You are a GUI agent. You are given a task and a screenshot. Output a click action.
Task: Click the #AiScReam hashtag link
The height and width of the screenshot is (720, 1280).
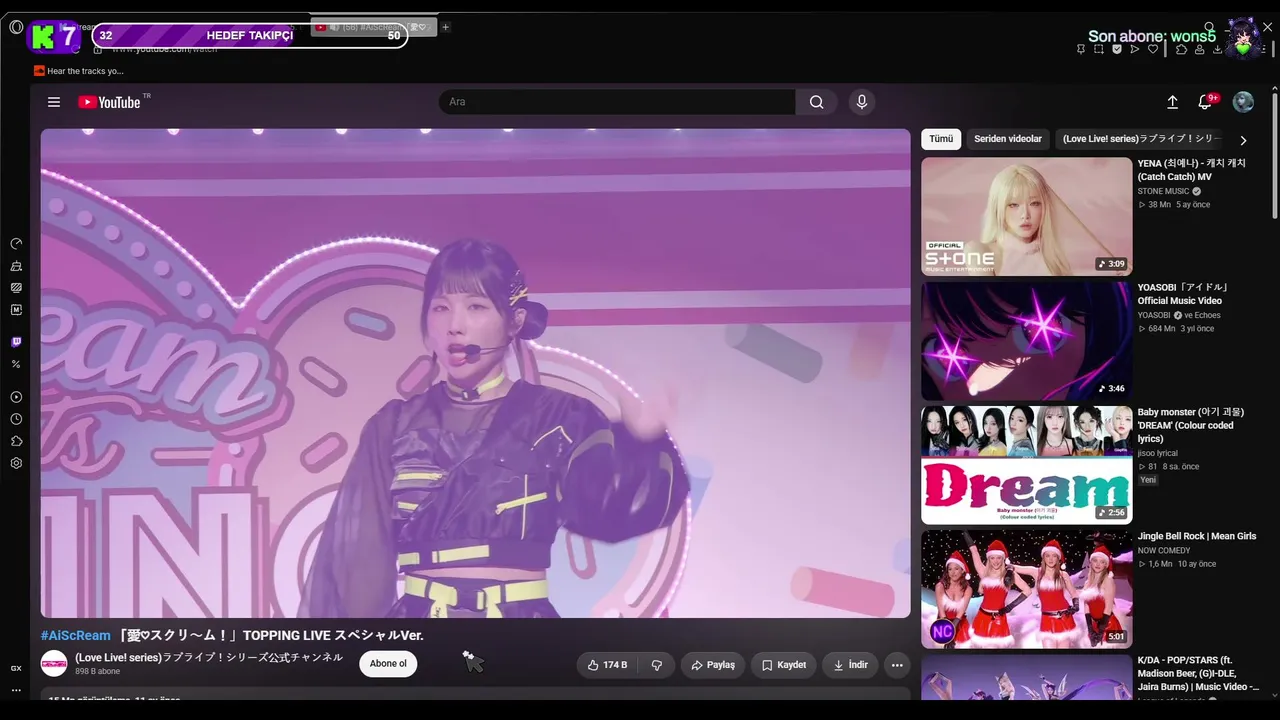76,635
